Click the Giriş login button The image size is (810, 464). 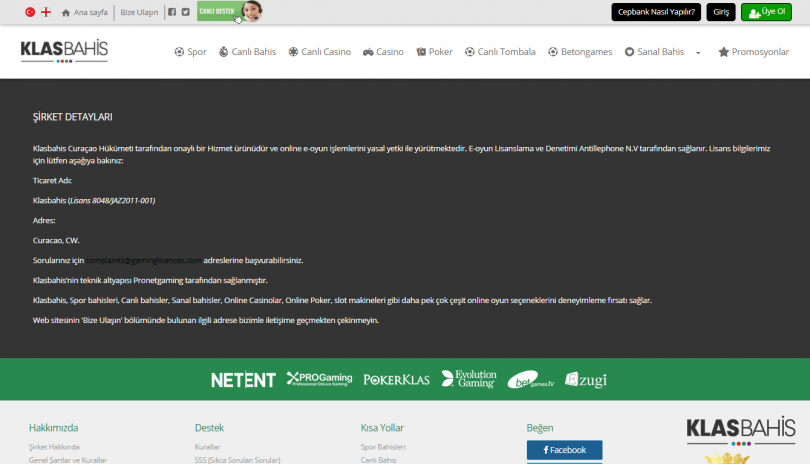click(x=721, y=12)
